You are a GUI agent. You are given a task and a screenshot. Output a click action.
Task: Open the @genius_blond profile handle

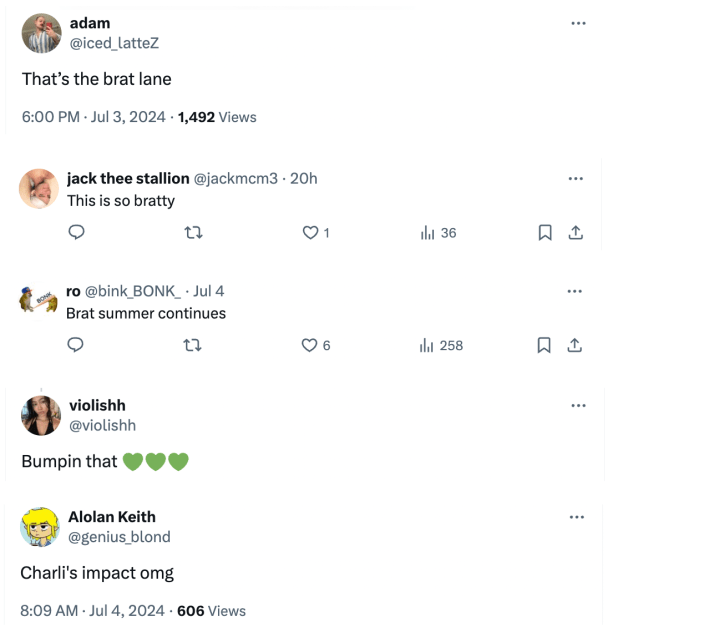coord(119,537)
